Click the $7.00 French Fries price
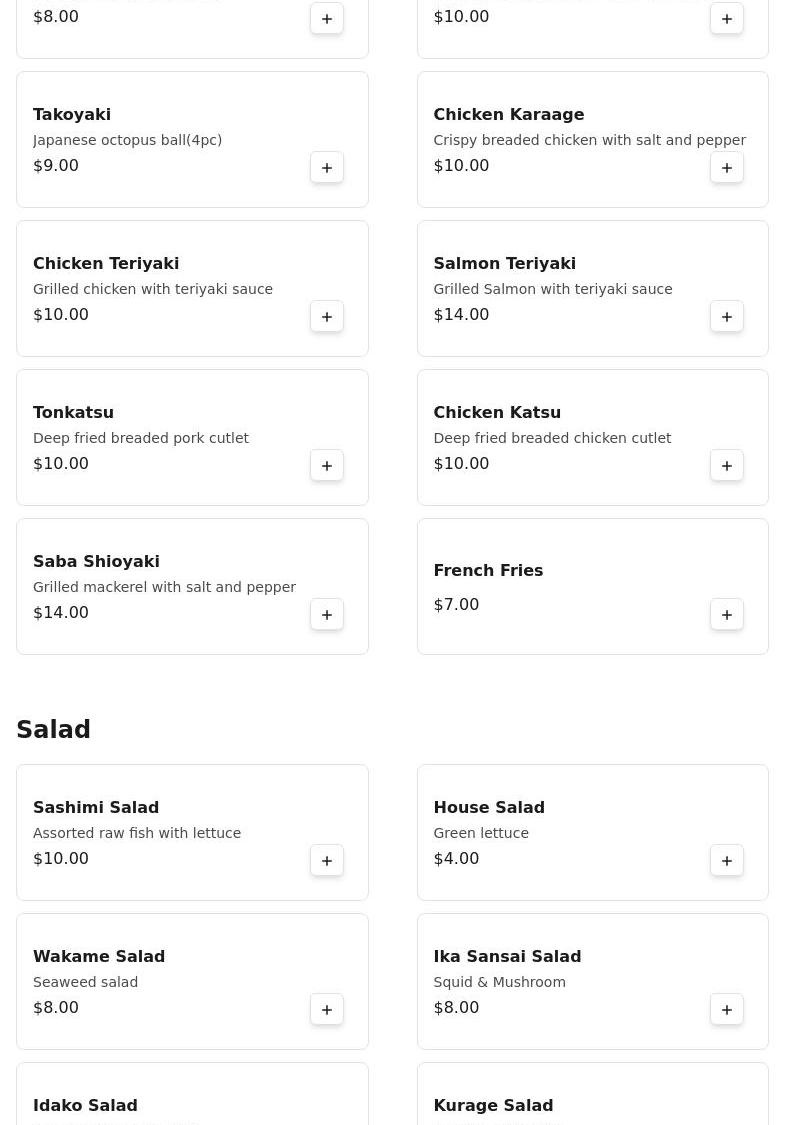The image size is (785, 1125). (x=456, y=604)
